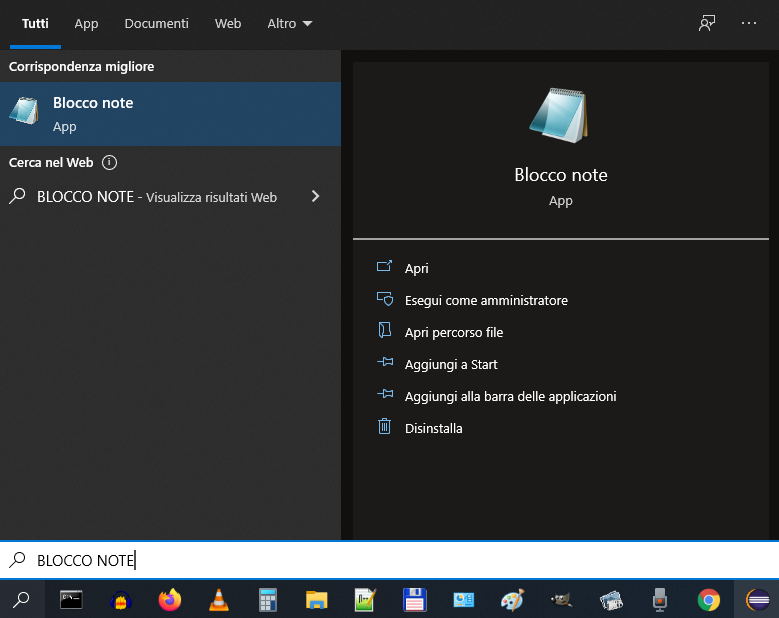
Task: Click Apri percorso file
Action: (x=454, y=332)
